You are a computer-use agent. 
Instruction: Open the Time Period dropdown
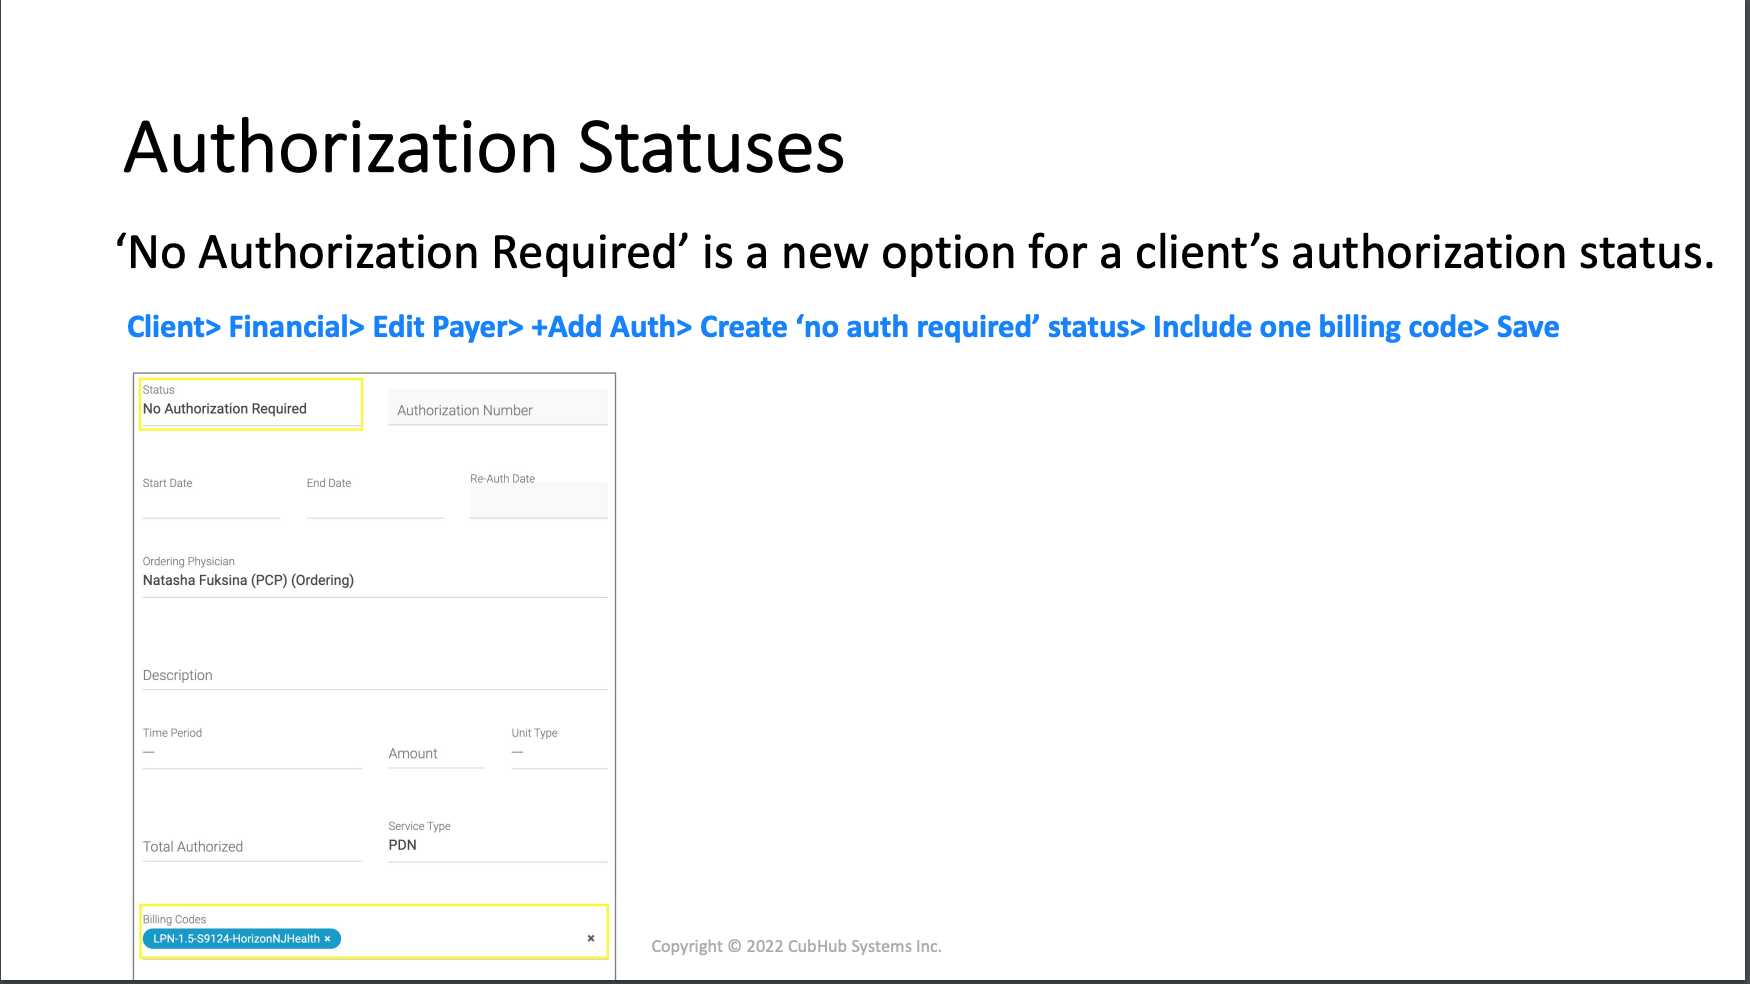tap(252, 747)
